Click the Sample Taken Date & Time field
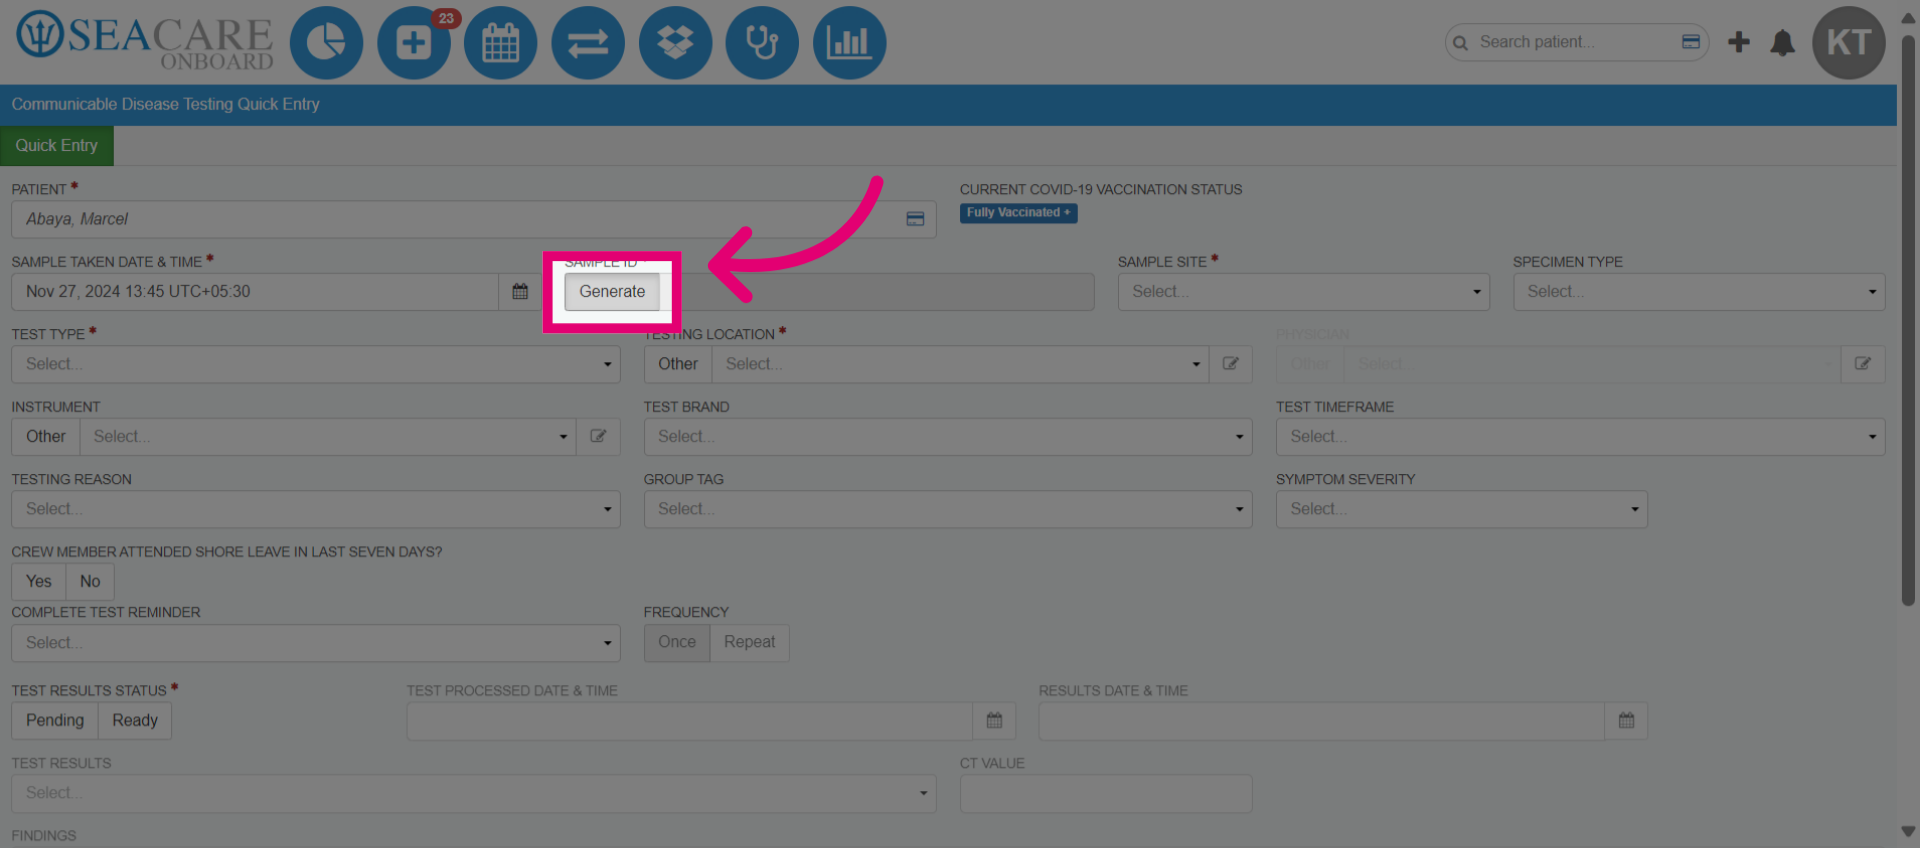Image resolution: width=1920 pixels, height=848 pixels. point(255,292)
